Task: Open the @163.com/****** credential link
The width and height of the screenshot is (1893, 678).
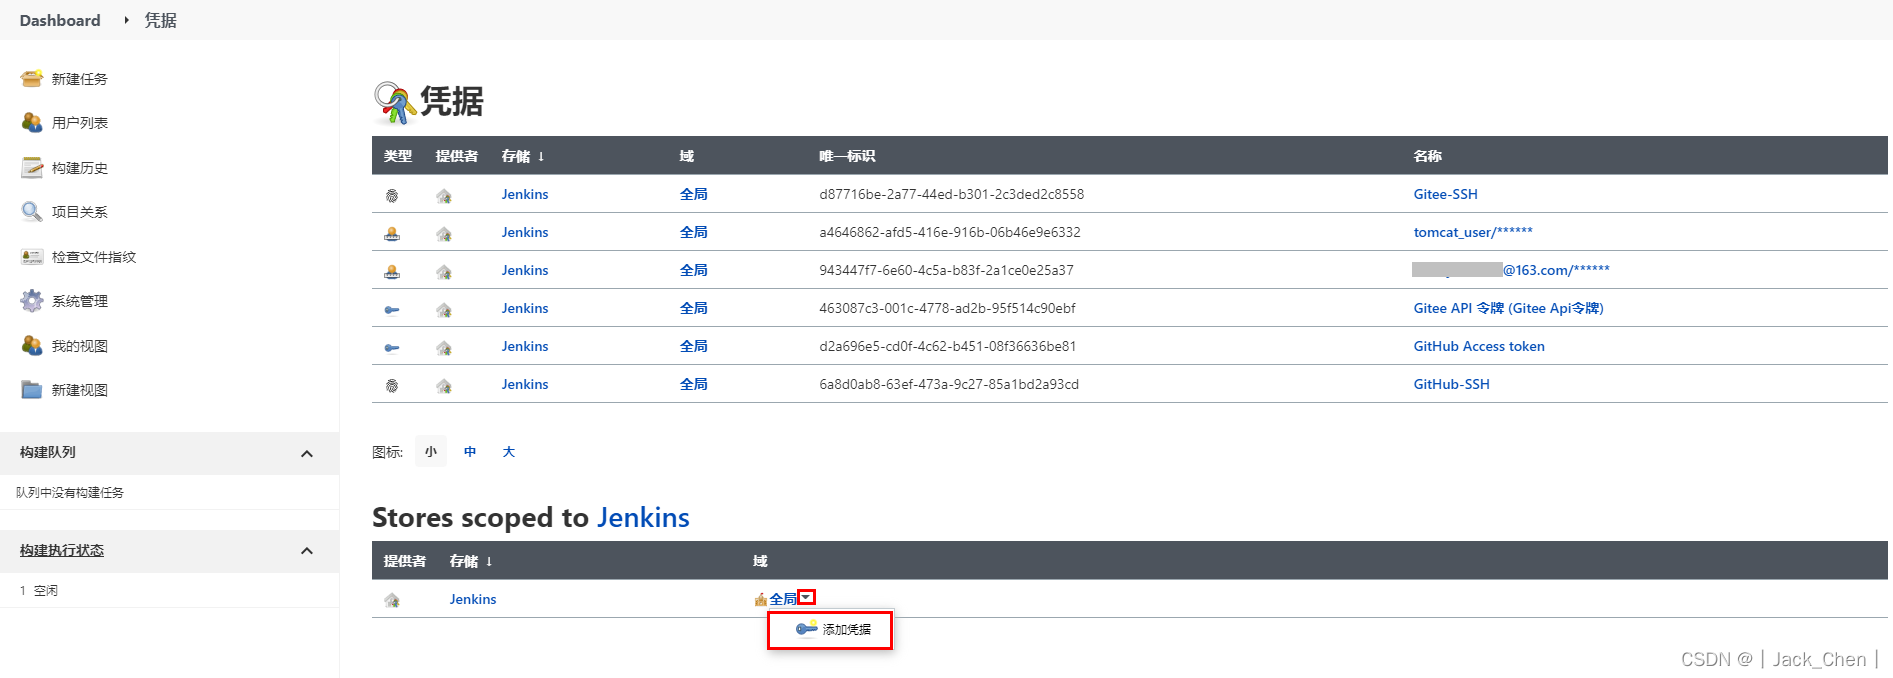Action: pyautogui.click(x=1511, y=270)
